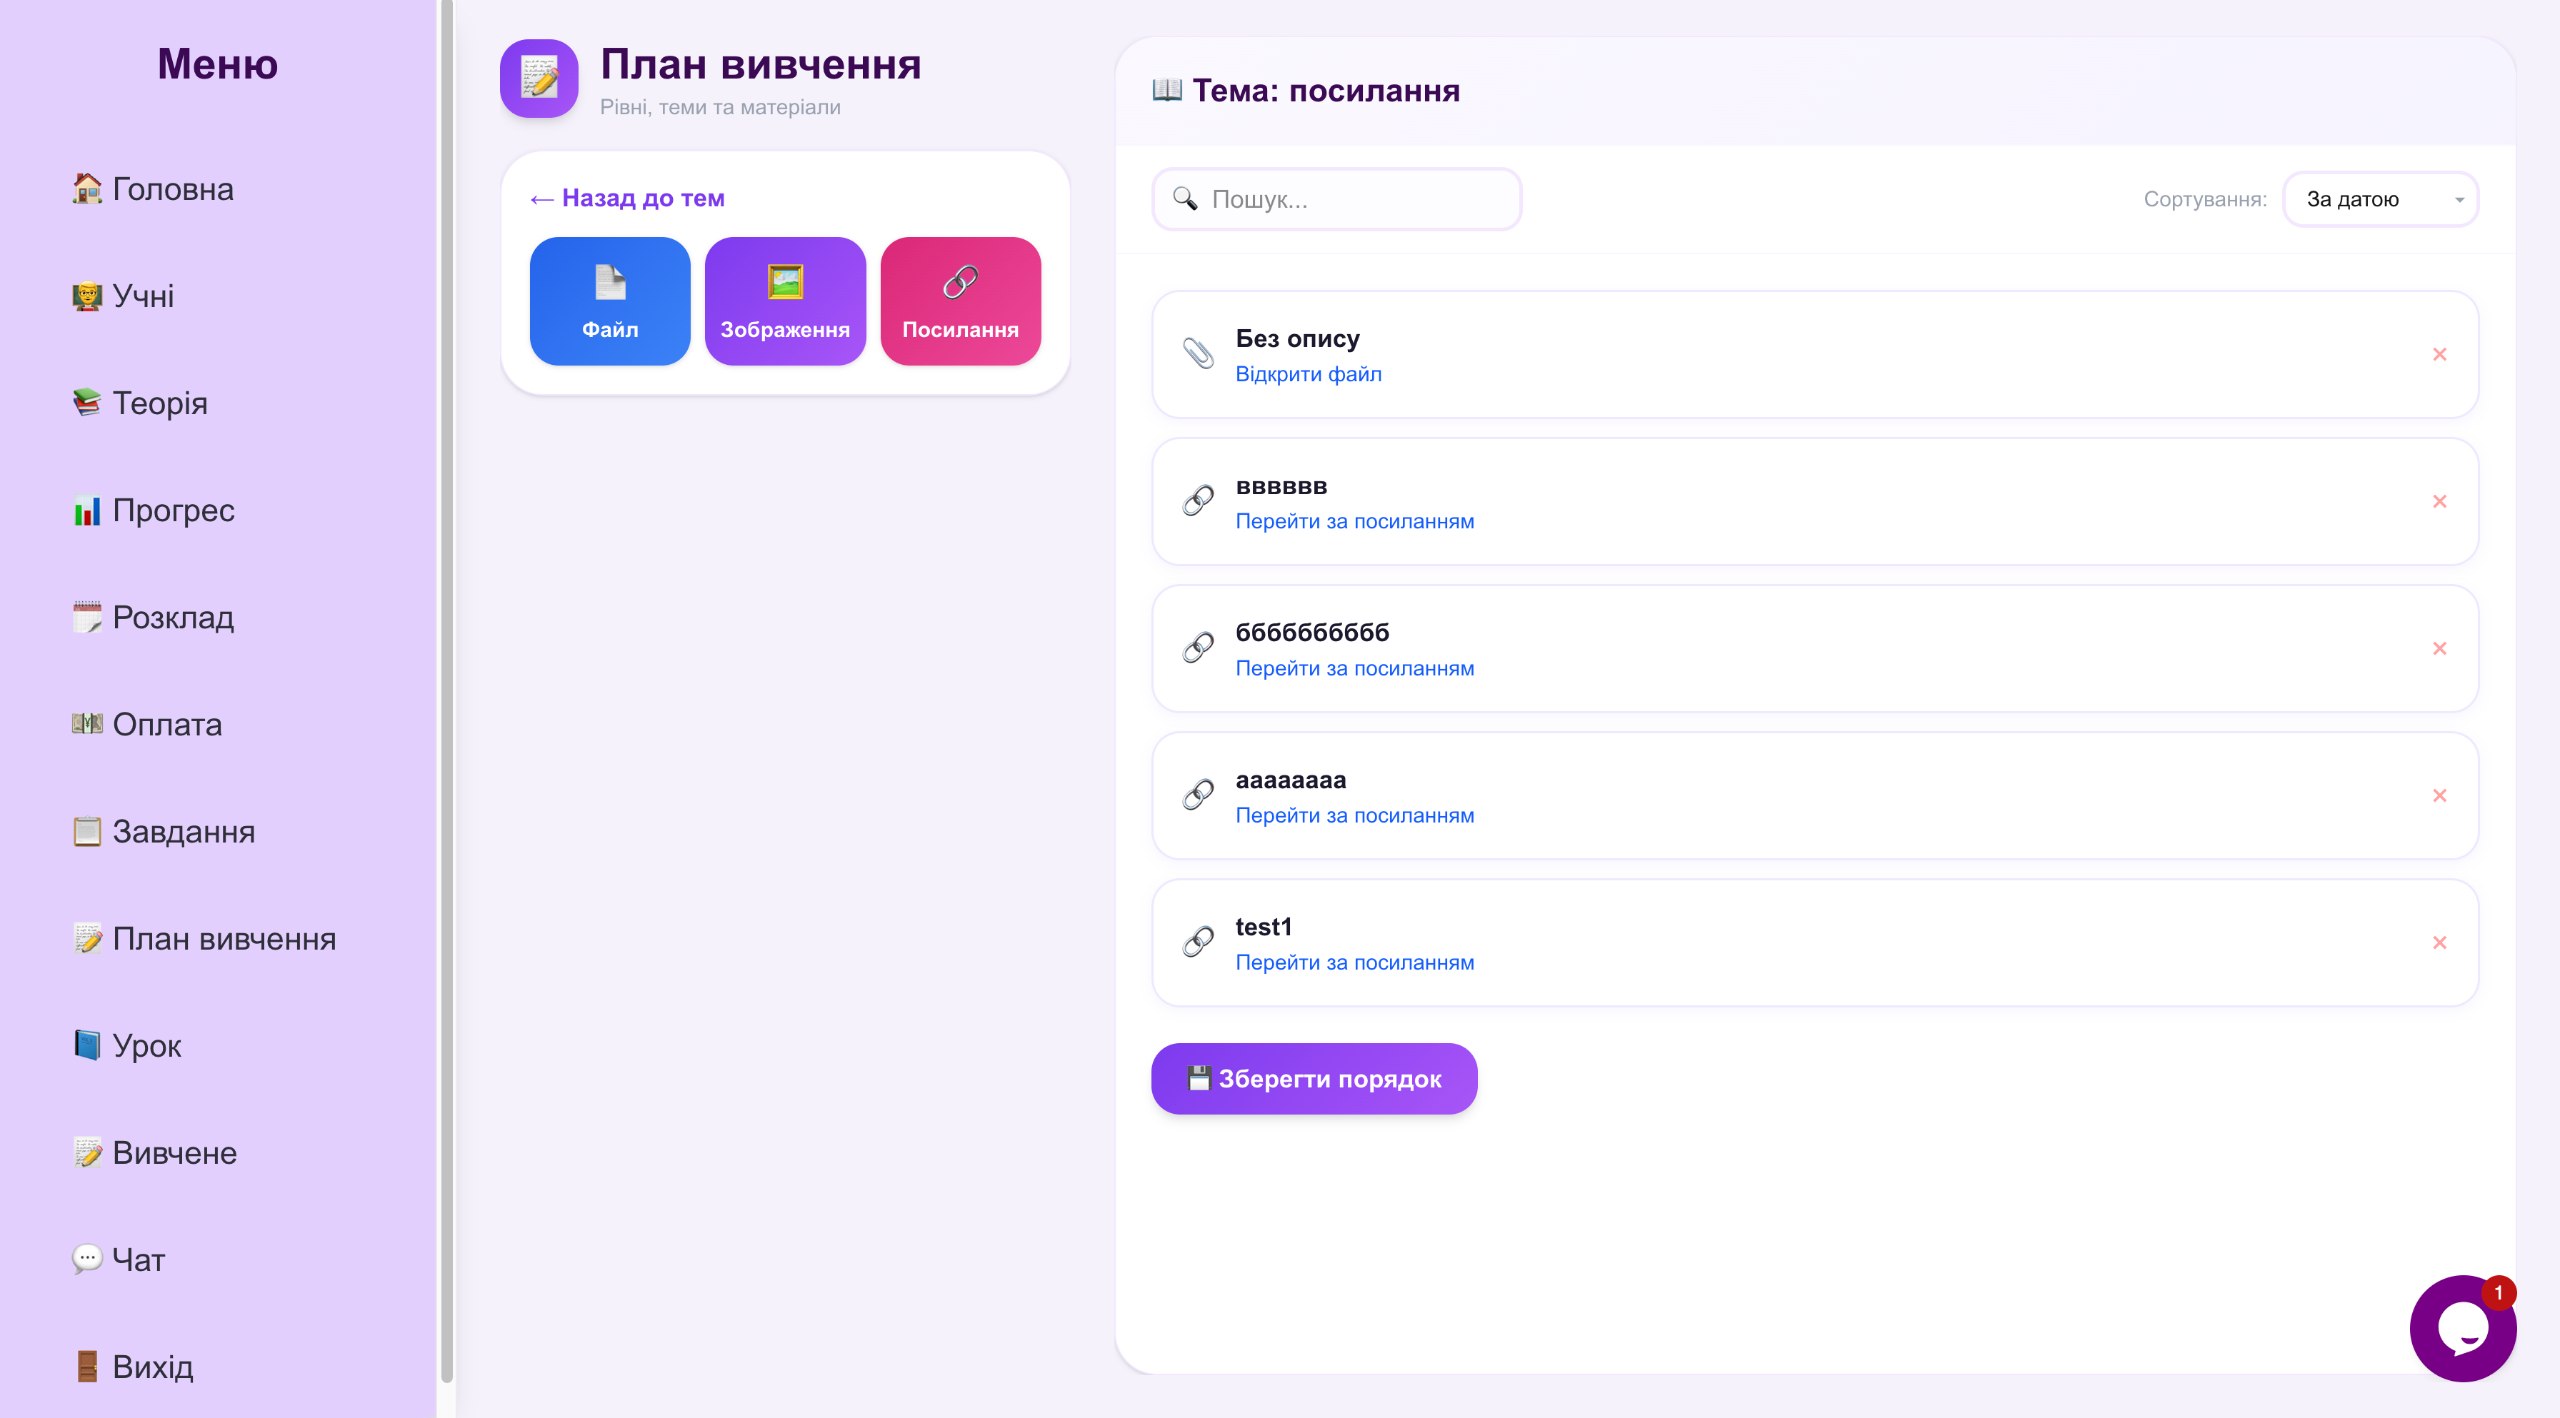Click the open book icon beside Тема
The width and height of the screenshot is (2560, 1418).
pos(1167,90)
